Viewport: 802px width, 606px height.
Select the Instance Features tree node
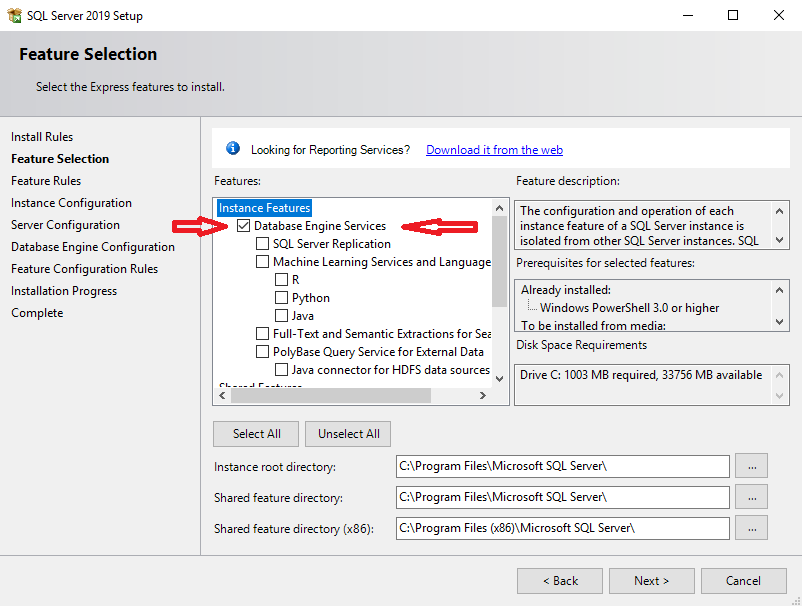(265, 208)
